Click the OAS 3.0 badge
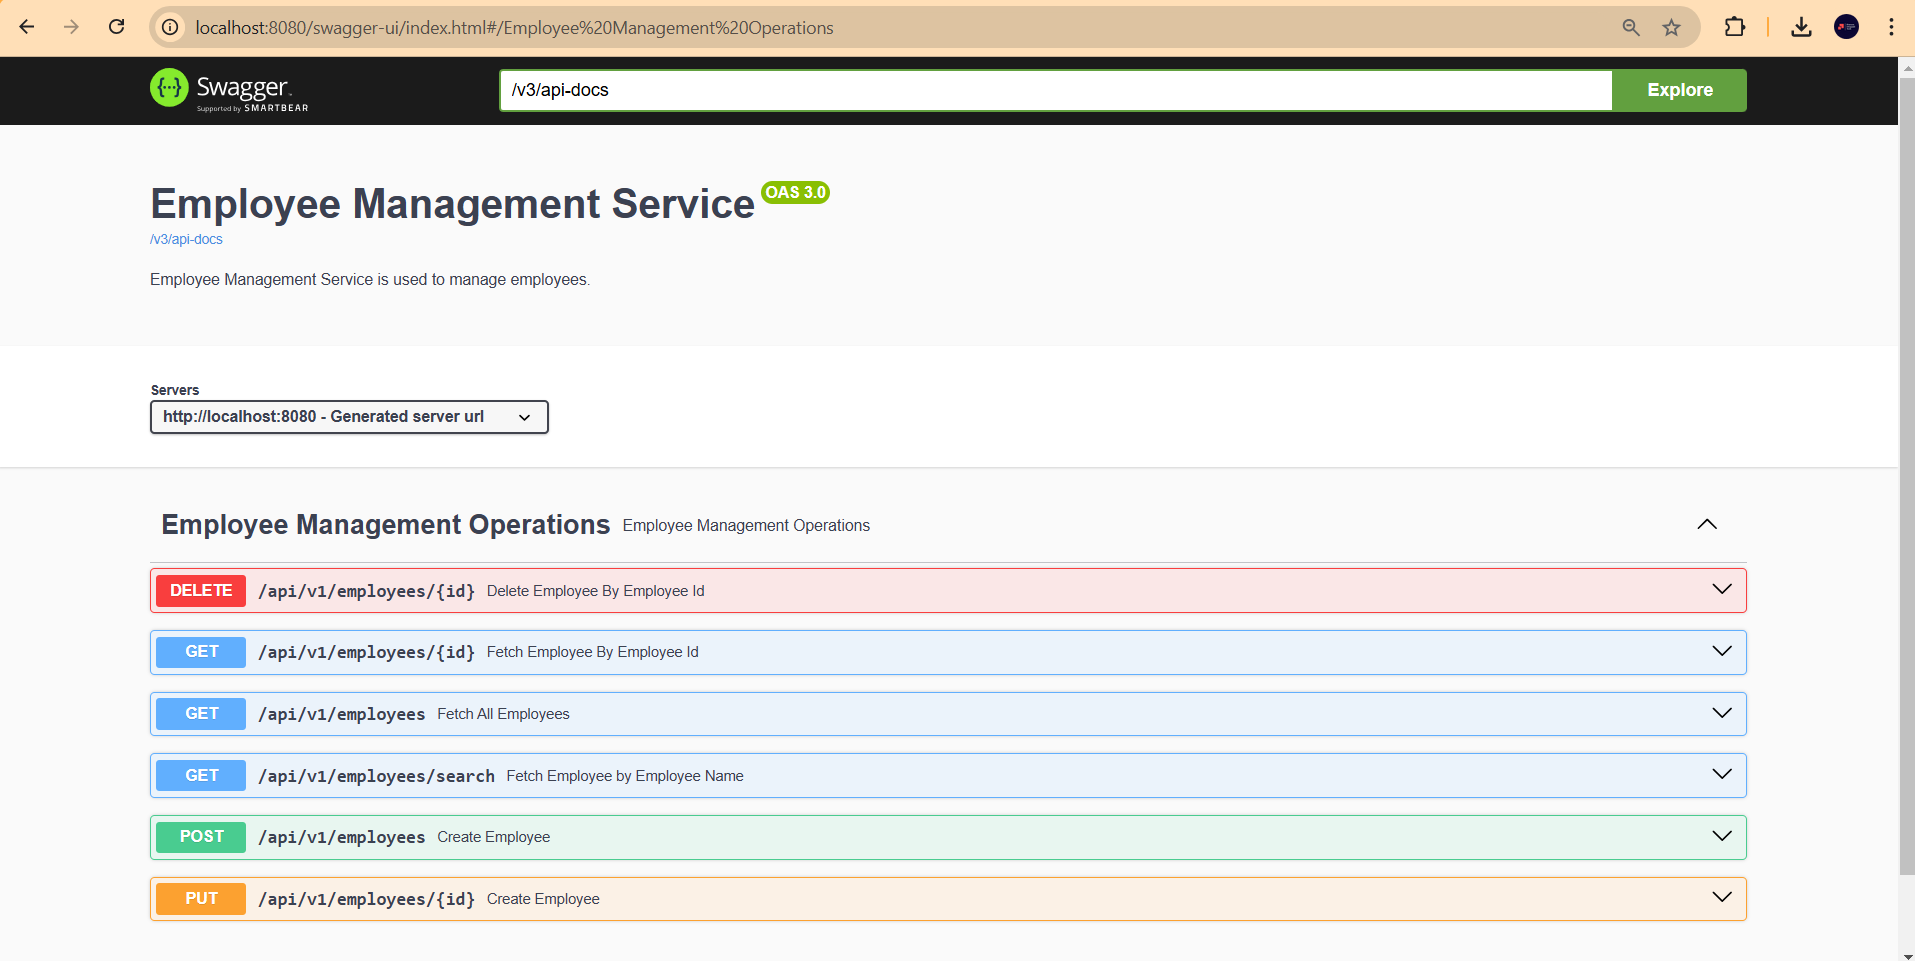This screenshot has width=1915, height=961. click(796, 192)
